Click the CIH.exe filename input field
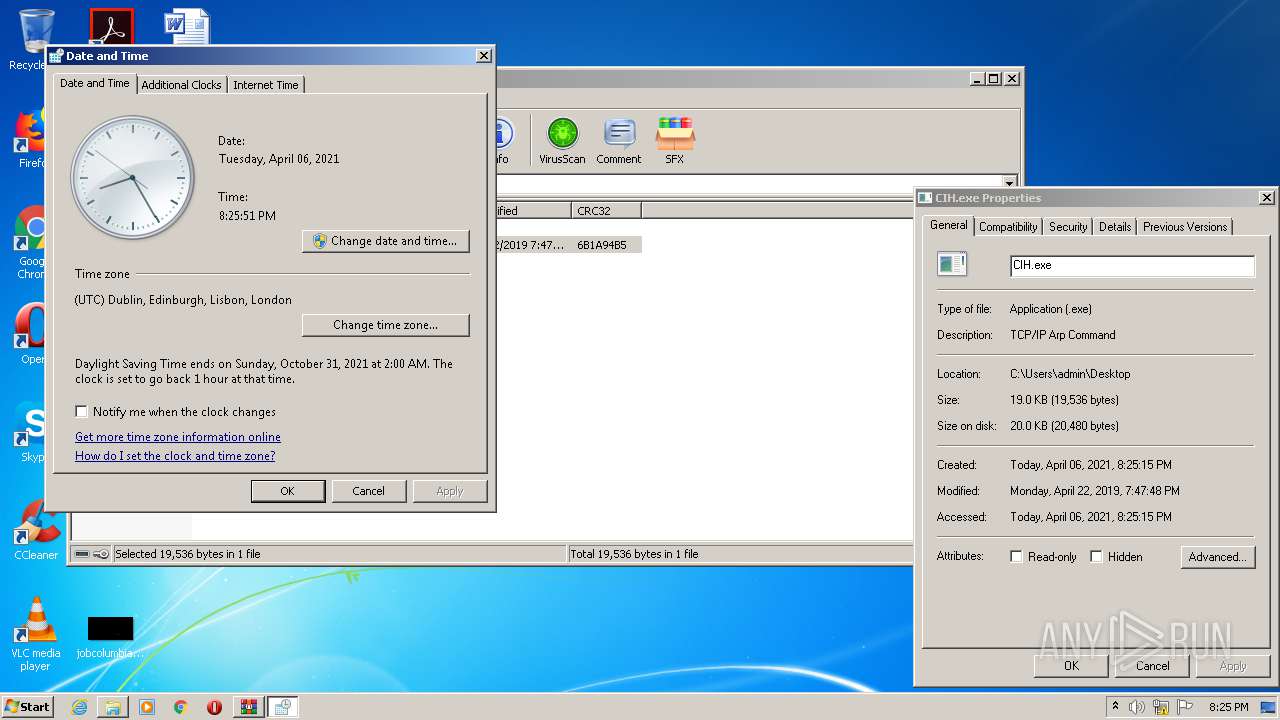1280x720 pixels. coord(1132,266)
